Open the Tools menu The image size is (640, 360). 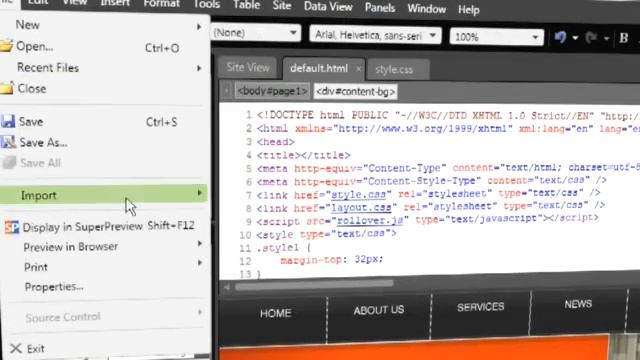coord(207,4)
